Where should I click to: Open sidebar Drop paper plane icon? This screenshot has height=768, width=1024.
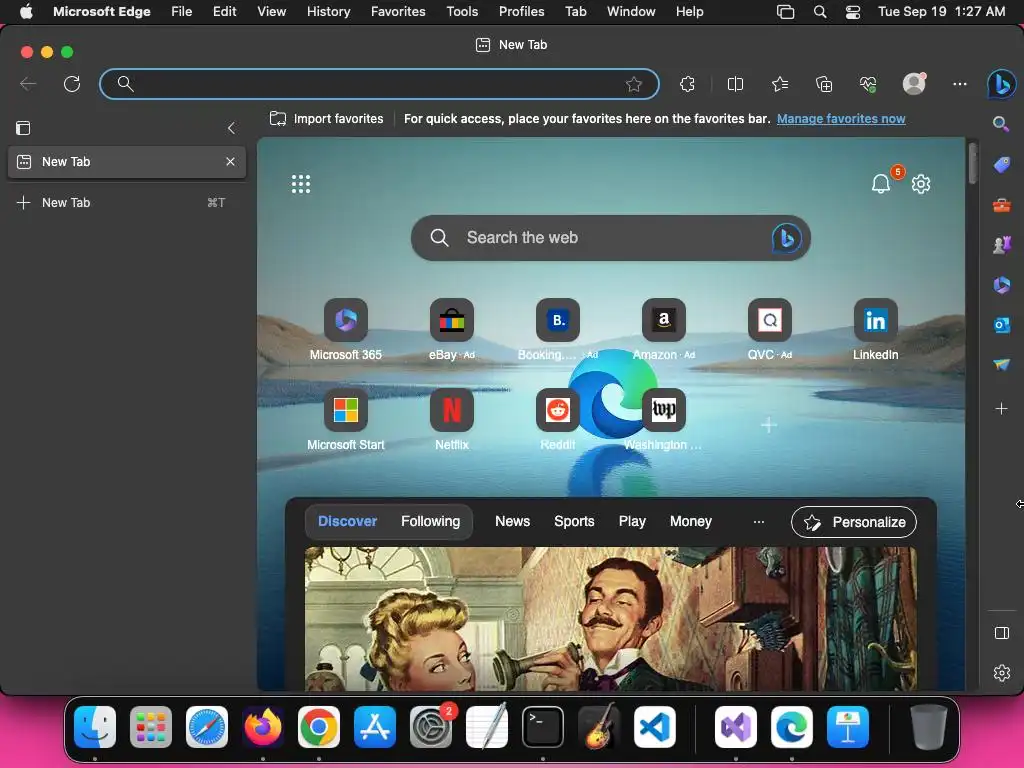coord(1001,364)
